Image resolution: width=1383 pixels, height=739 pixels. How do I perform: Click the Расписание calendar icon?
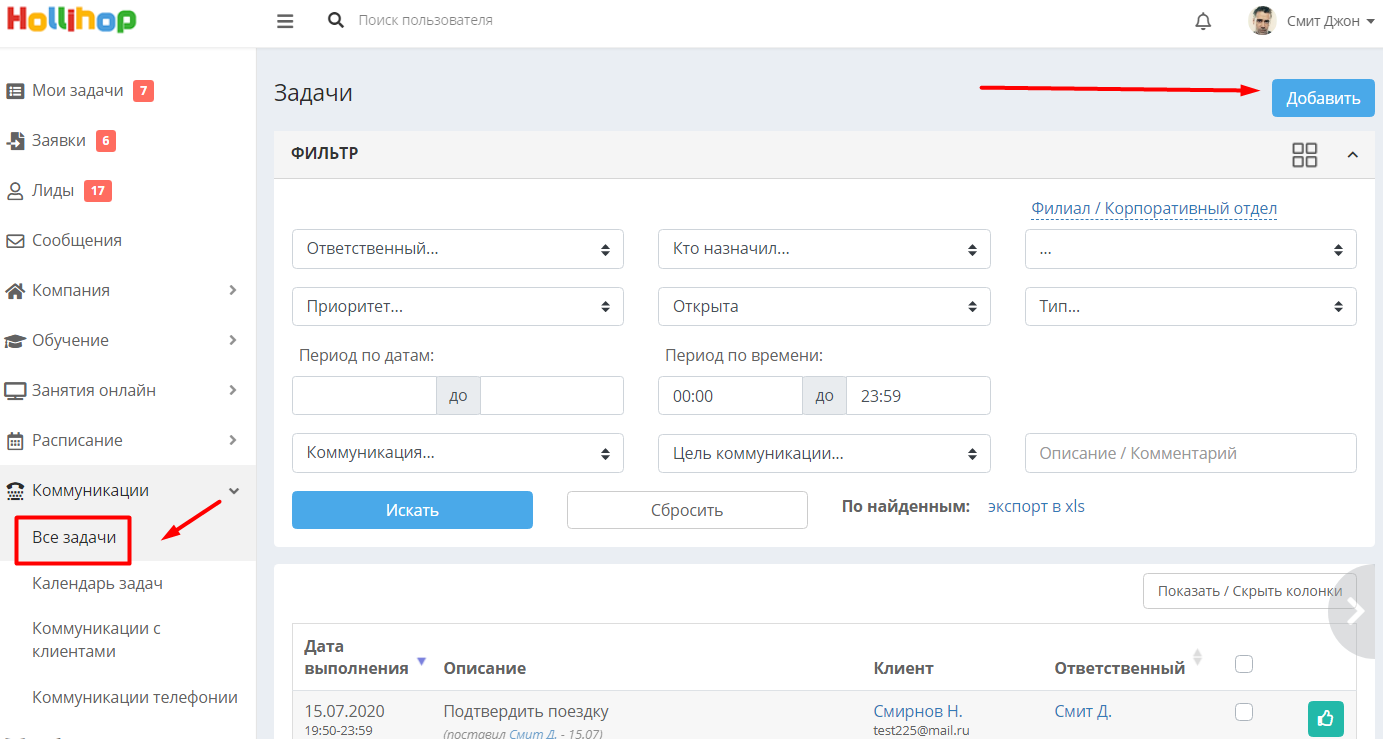pyautogui.click(x=15, y=441)
